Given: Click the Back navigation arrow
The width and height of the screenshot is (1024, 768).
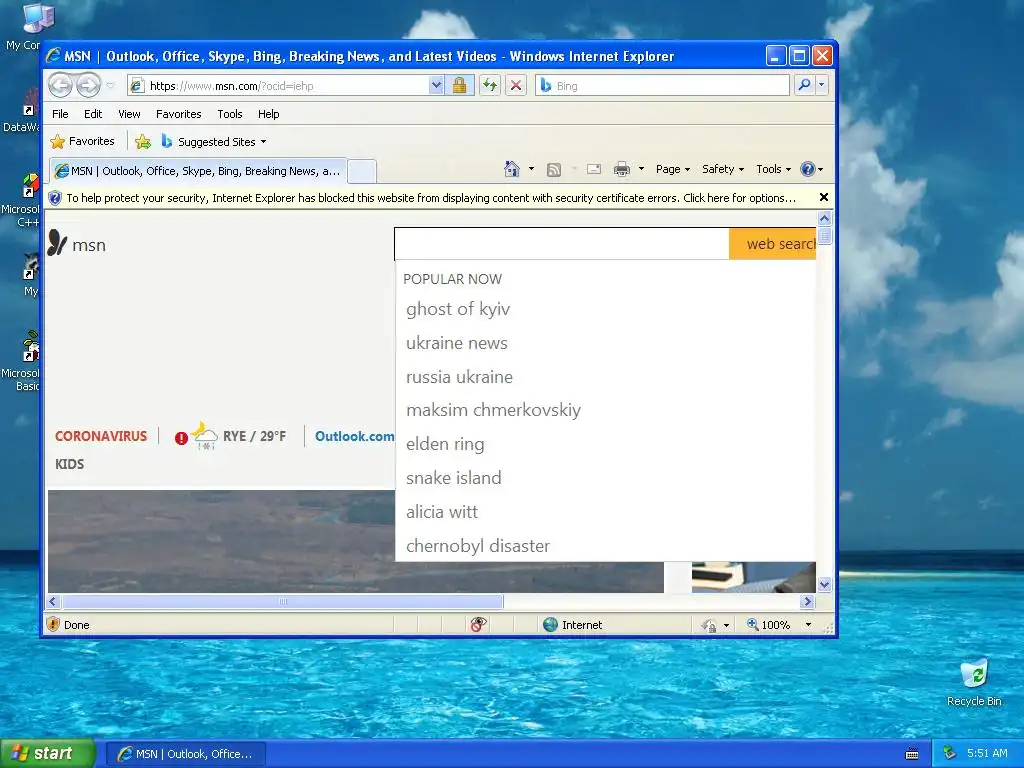Looking at the screenshot, I should [x=61, y=85].
